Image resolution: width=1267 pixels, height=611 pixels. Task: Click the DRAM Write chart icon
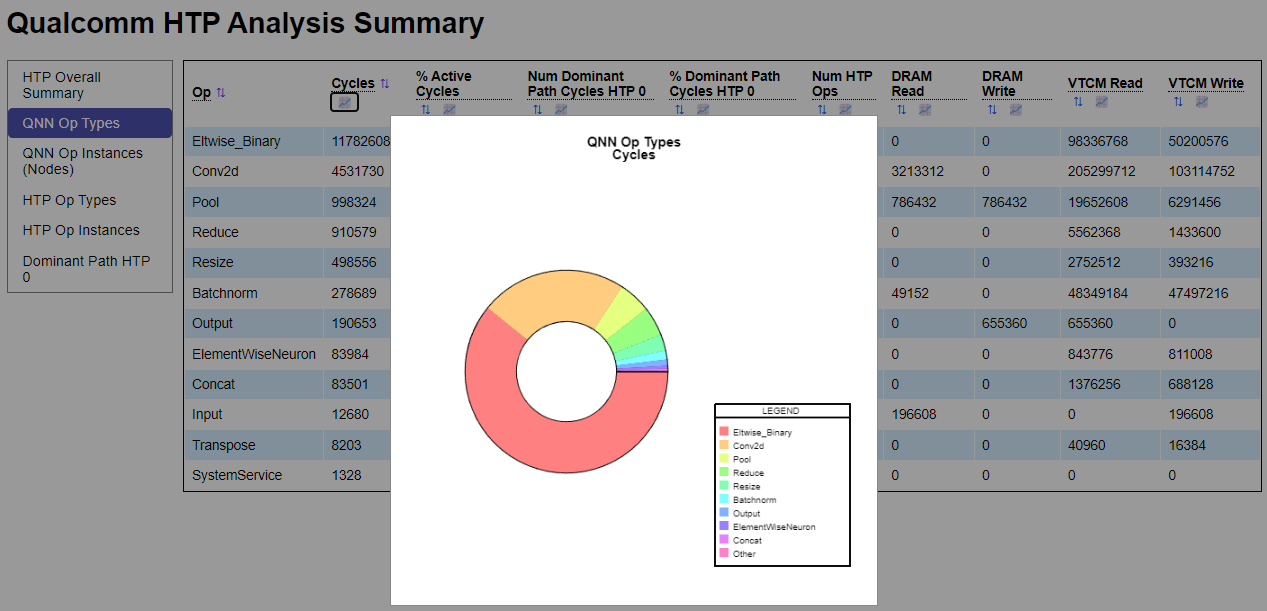pyautogui.click(x=1014, y=110)
